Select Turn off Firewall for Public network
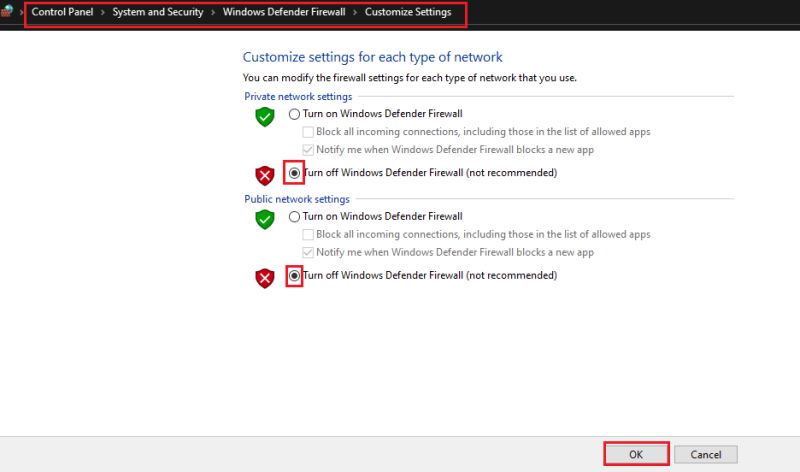This screenshot has width=800, height=472. coord(294,276)
